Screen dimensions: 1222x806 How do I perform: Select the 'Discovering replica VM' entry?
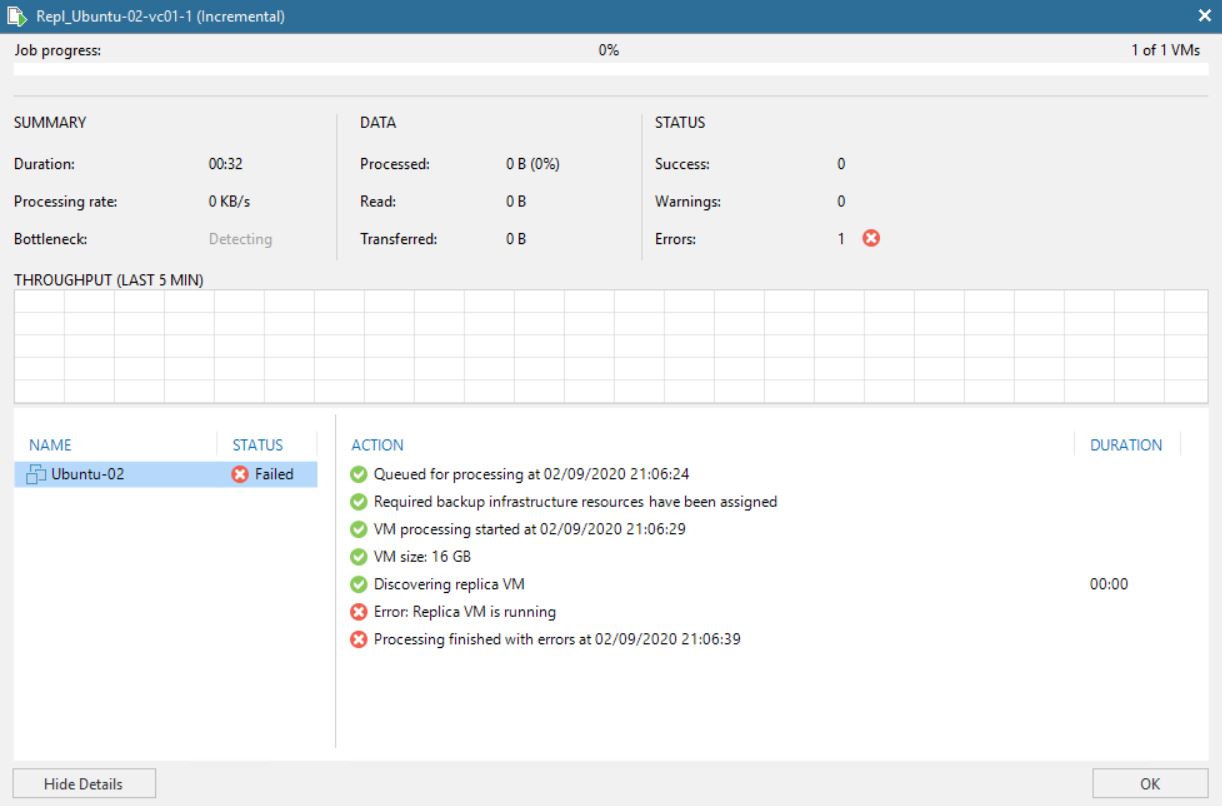(448, 584)
